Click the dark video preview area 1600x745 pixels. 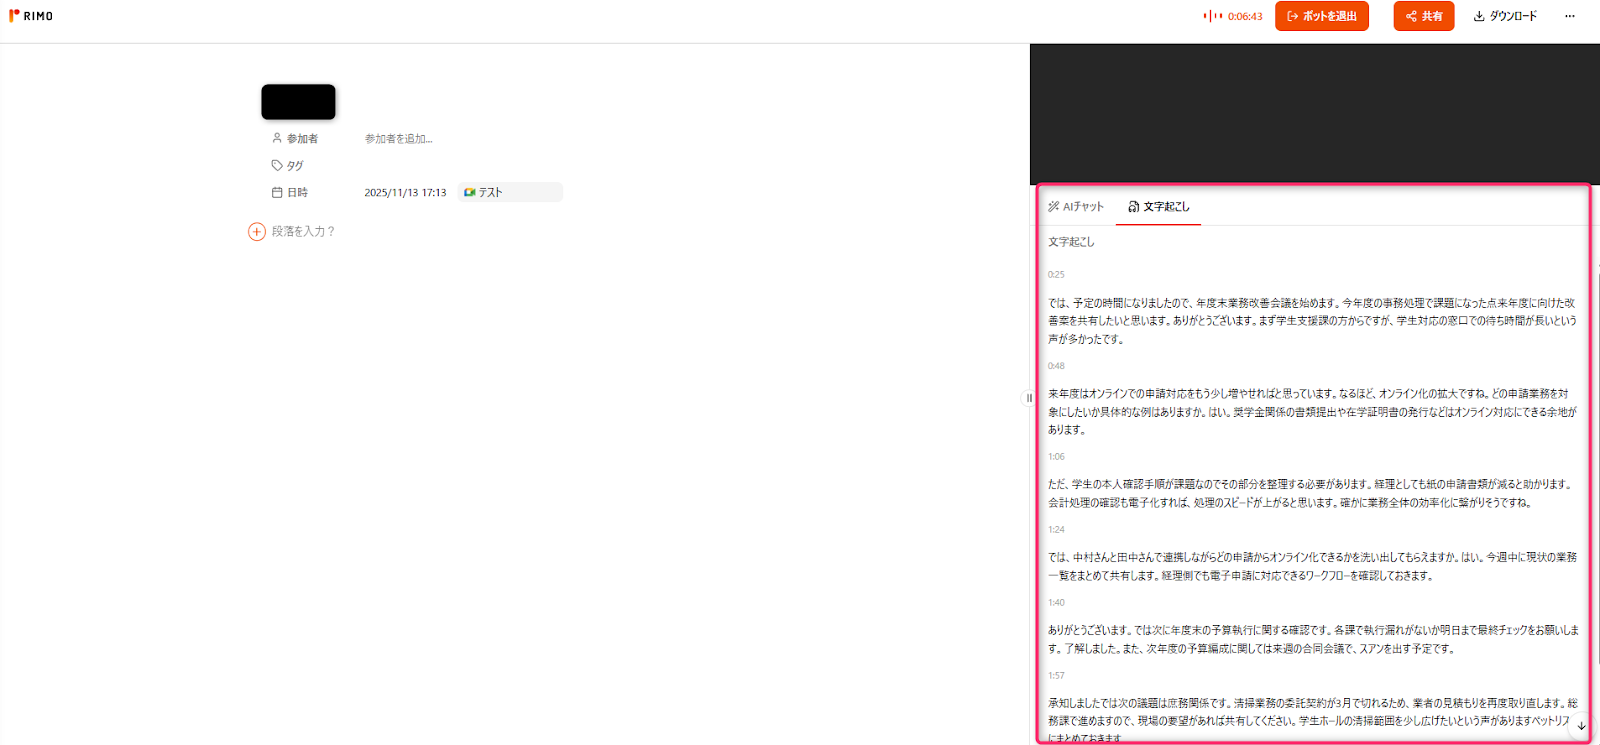pos(1315,114)
